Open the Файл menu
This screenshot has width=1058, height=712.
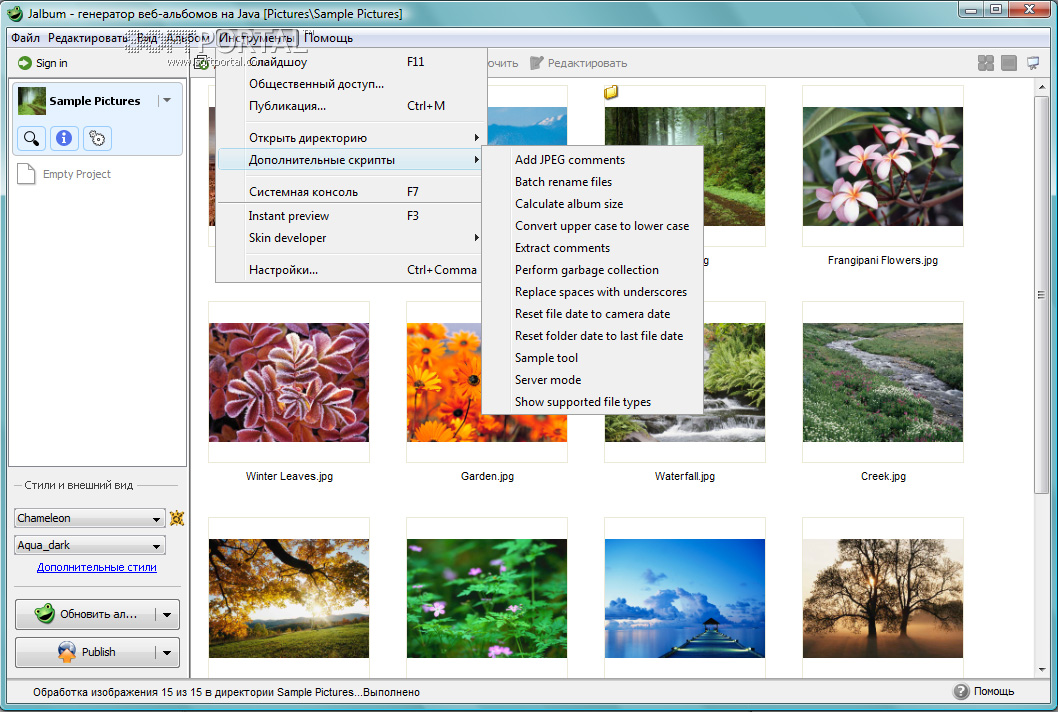pyautogui.click(x=25, y=38)
